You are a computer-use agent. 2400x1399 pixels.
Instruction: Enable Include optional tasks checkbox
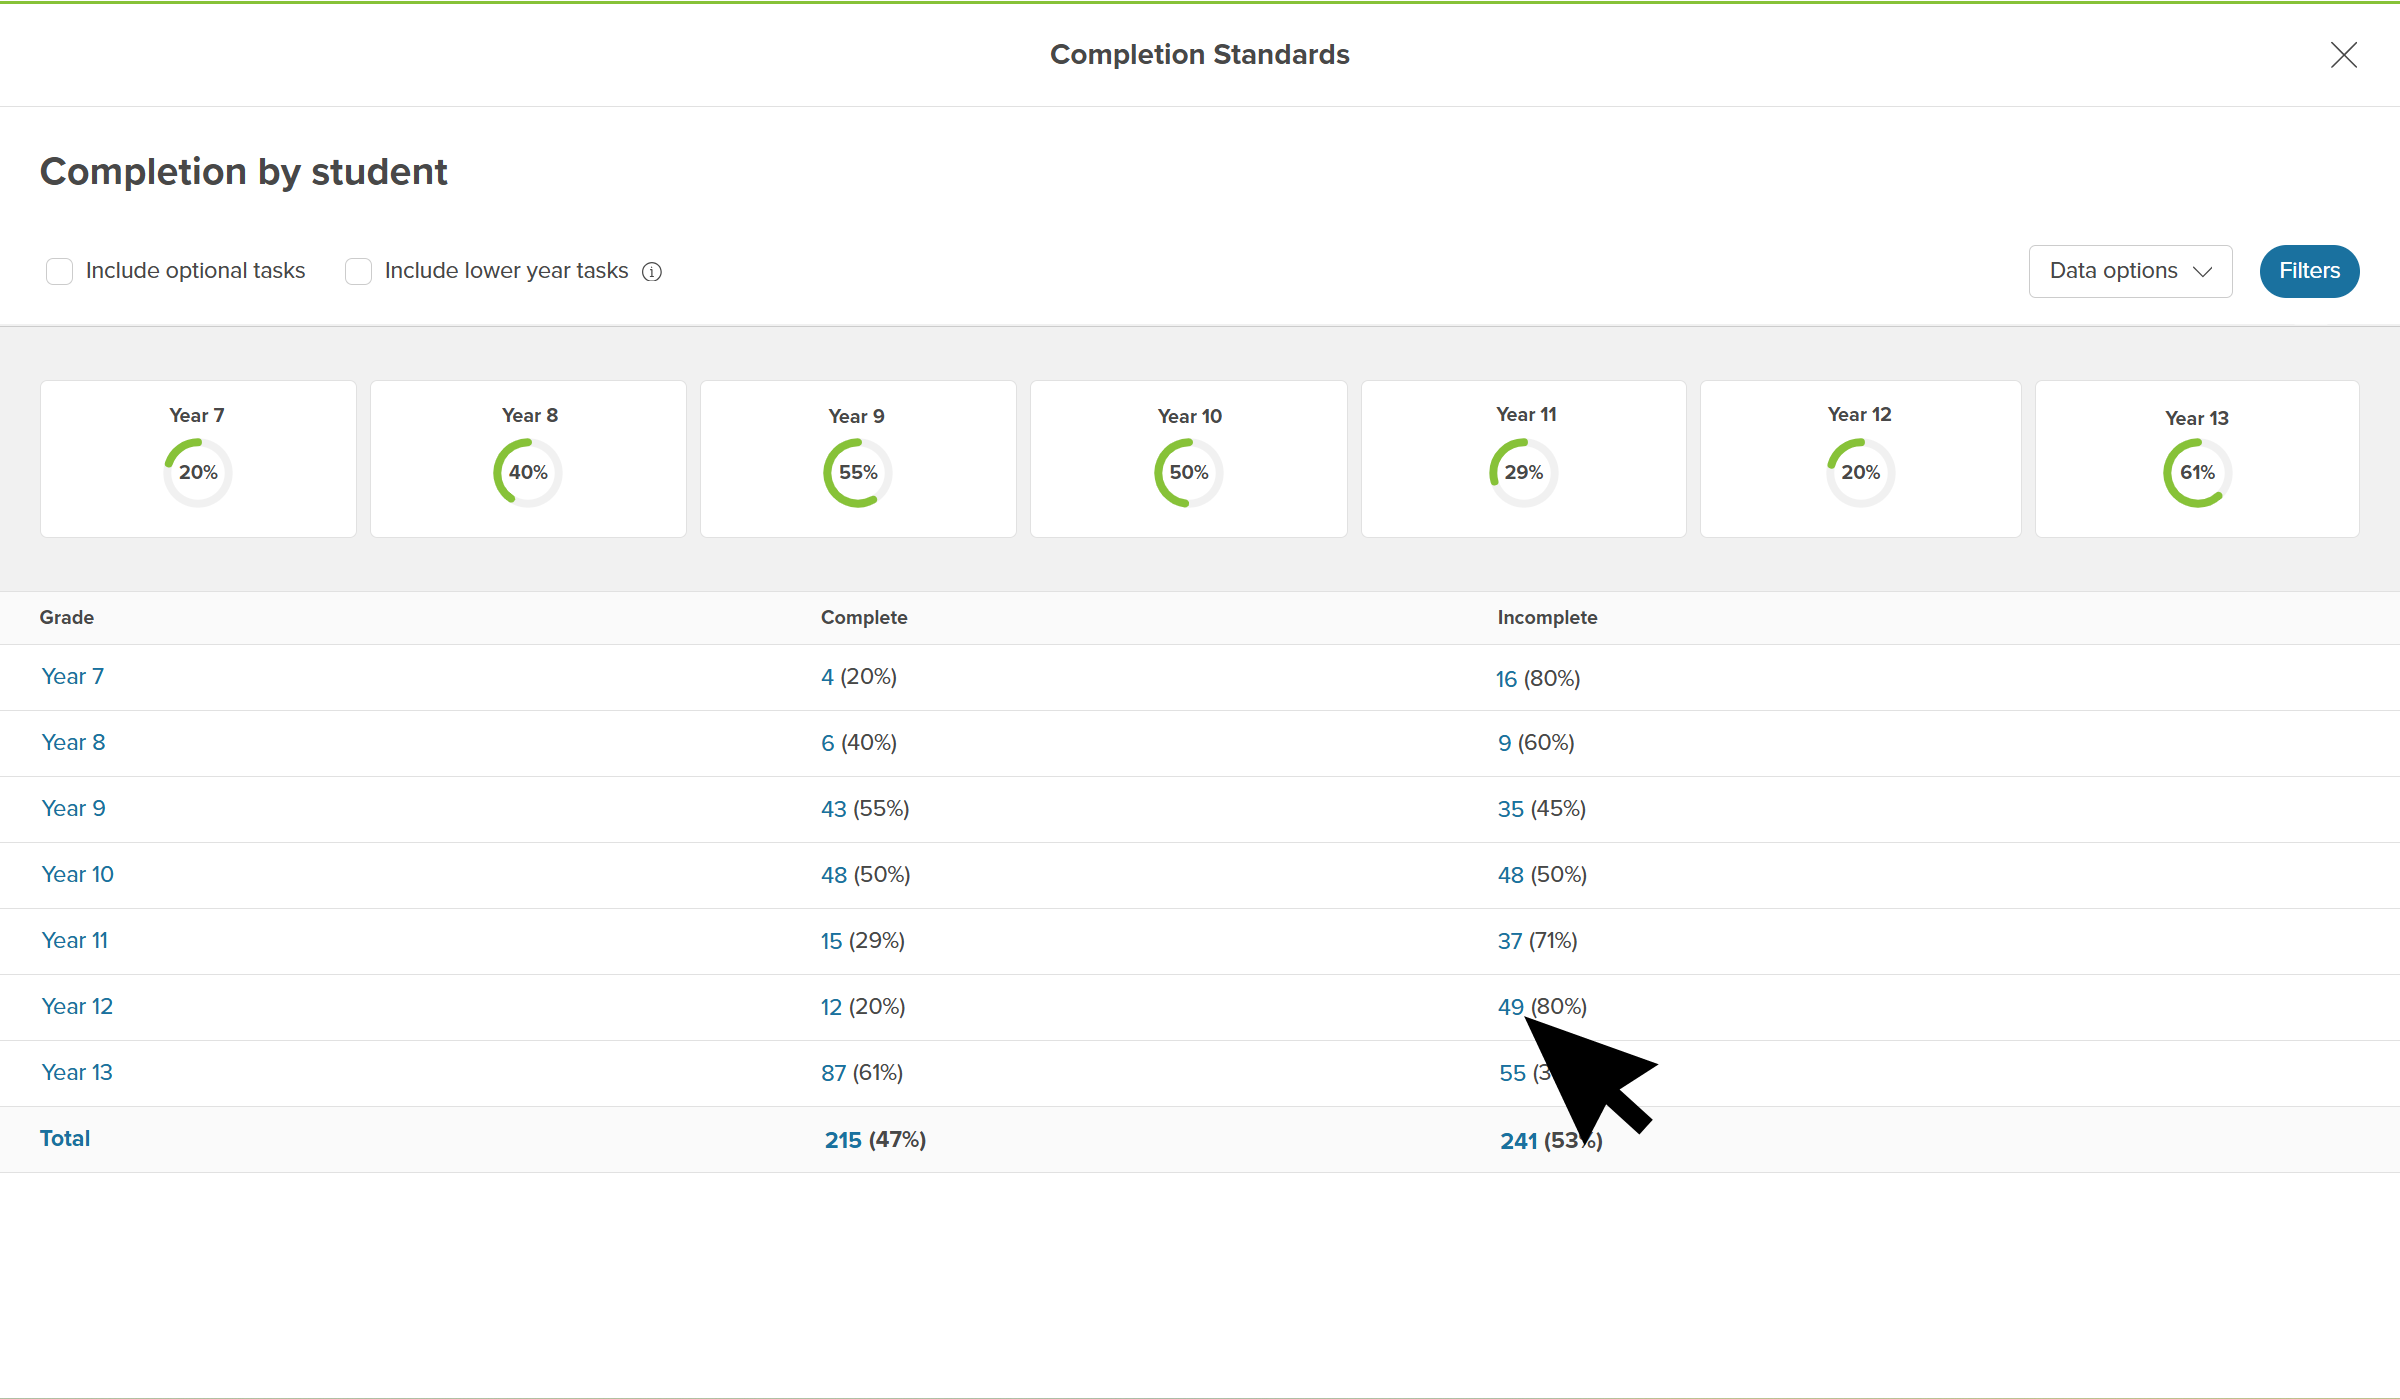pyautogui.click(x=60, y=272)
